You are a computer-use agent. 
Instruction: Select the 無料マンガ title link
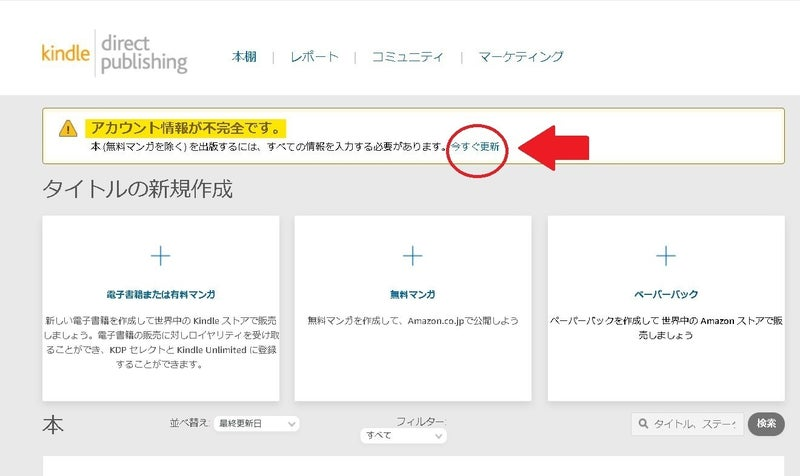412,294
